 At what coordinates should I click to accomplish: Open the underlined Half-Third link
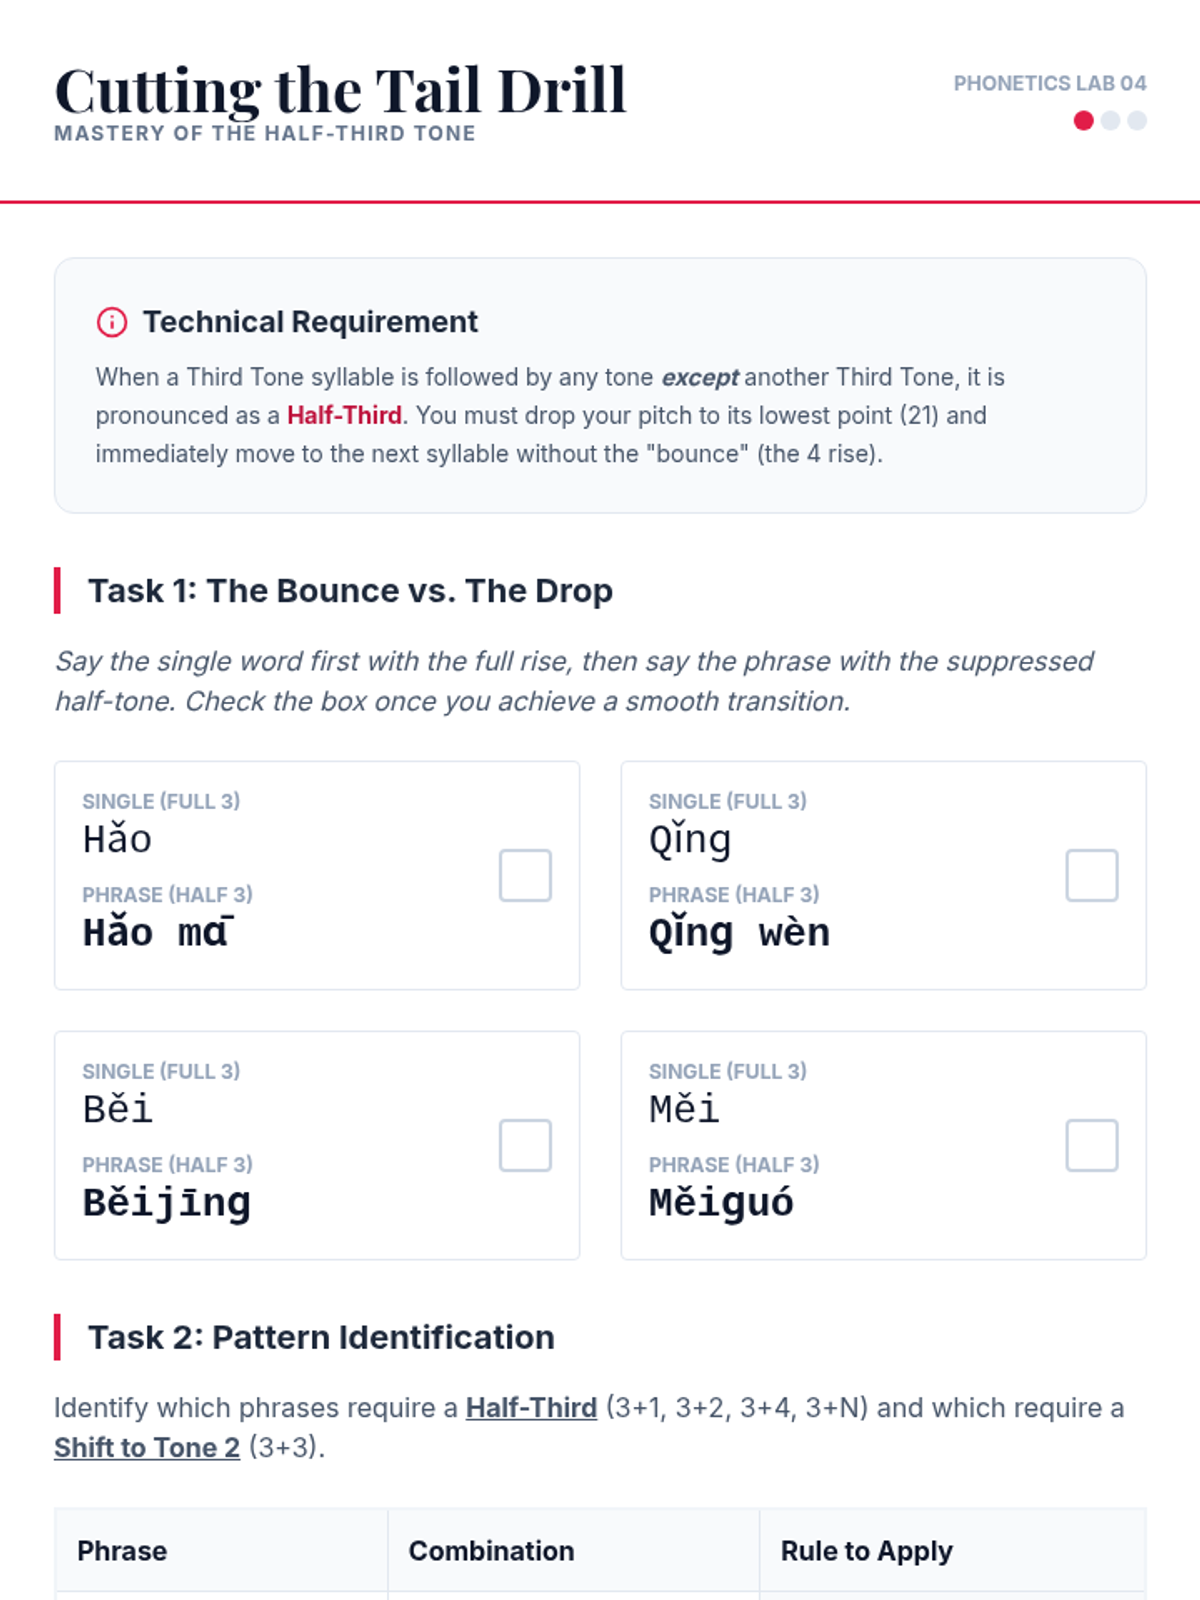tap(531, 1408)
